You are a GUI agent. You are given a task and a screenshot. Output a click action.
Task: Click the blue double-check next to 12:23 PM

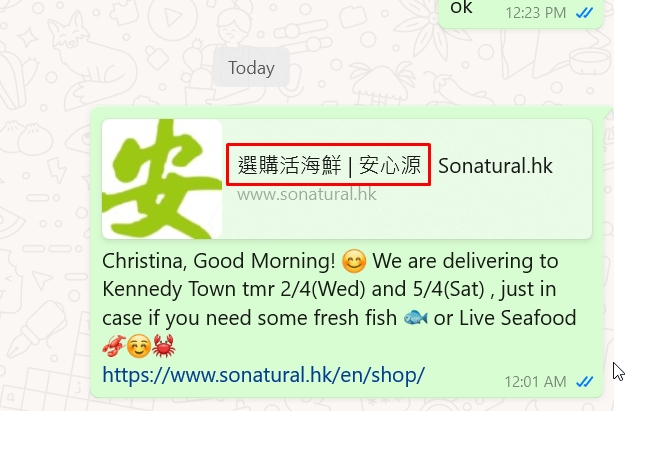[585, 13]
